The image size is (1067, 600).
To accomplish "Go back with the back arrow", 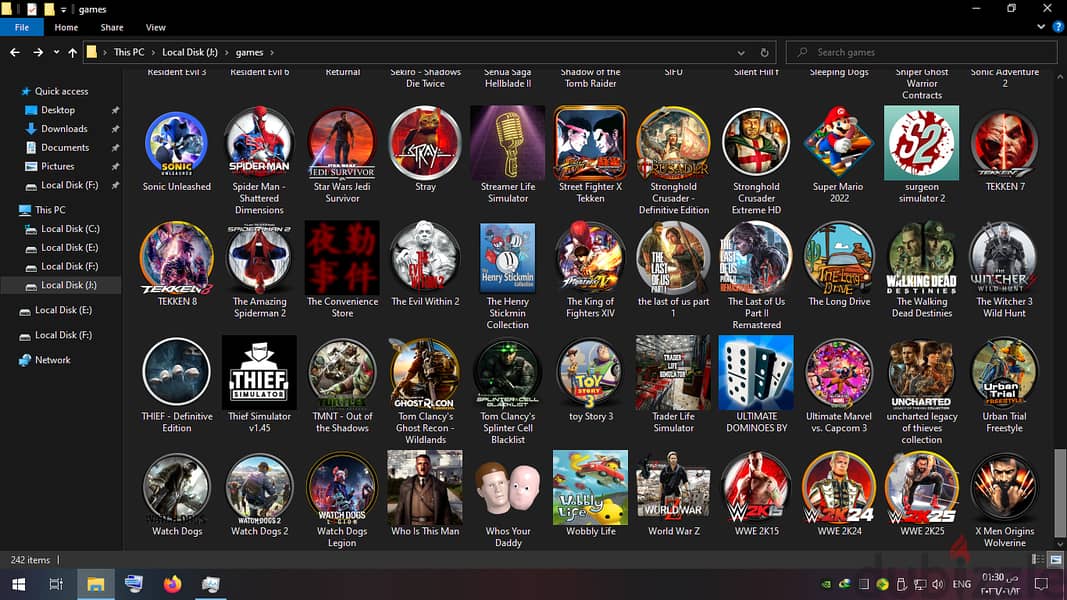I will [15, 52].
